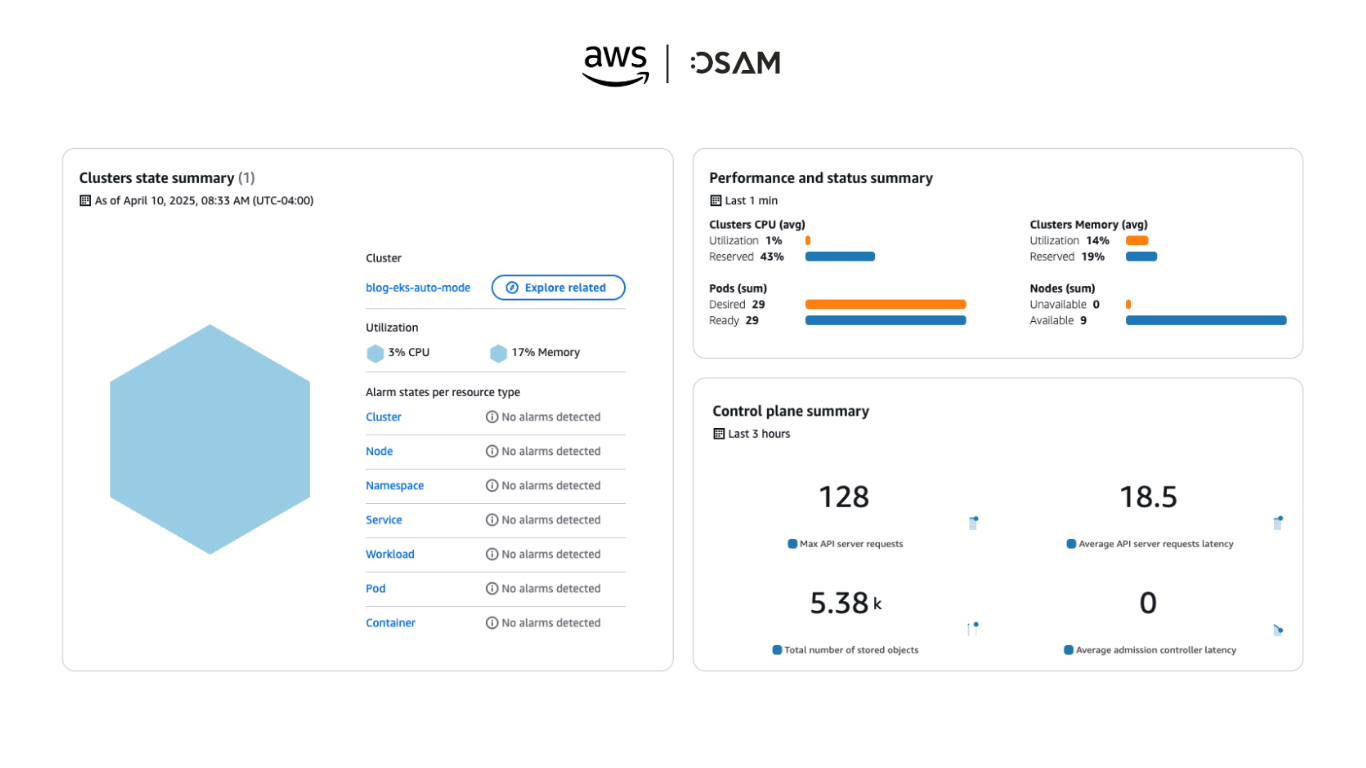Screen dimensions: 1366x768
Task: Open the chart icon beside the 5.38k metric
Action: 972,629
